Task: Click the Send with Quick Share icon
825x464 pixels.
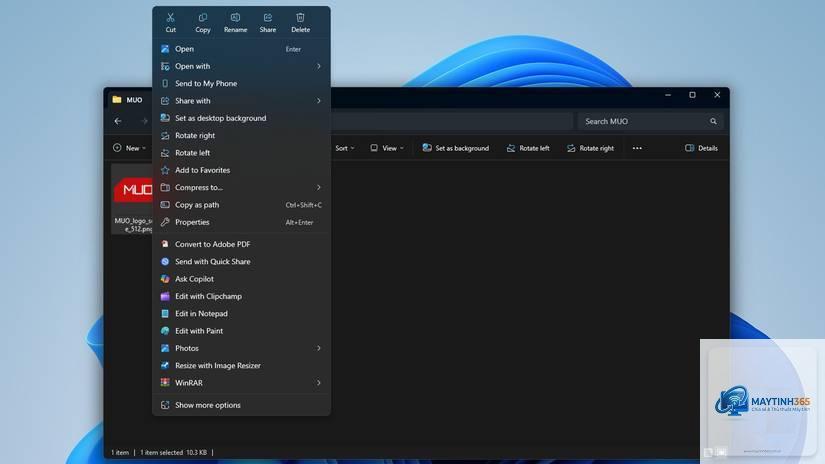Action: point(165,261)
